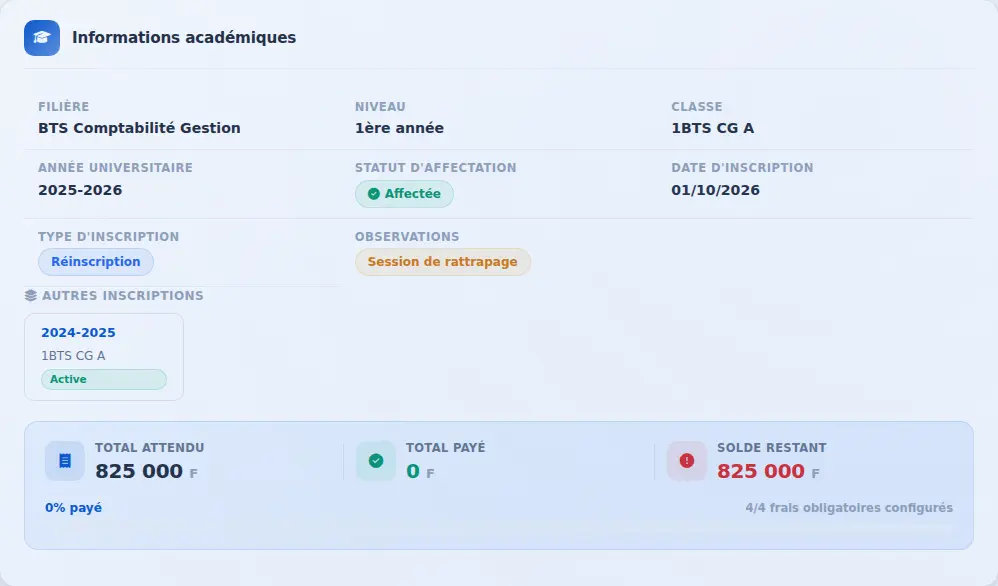
Task: Click the Type d'inscription label
Action: click(108, 237)
